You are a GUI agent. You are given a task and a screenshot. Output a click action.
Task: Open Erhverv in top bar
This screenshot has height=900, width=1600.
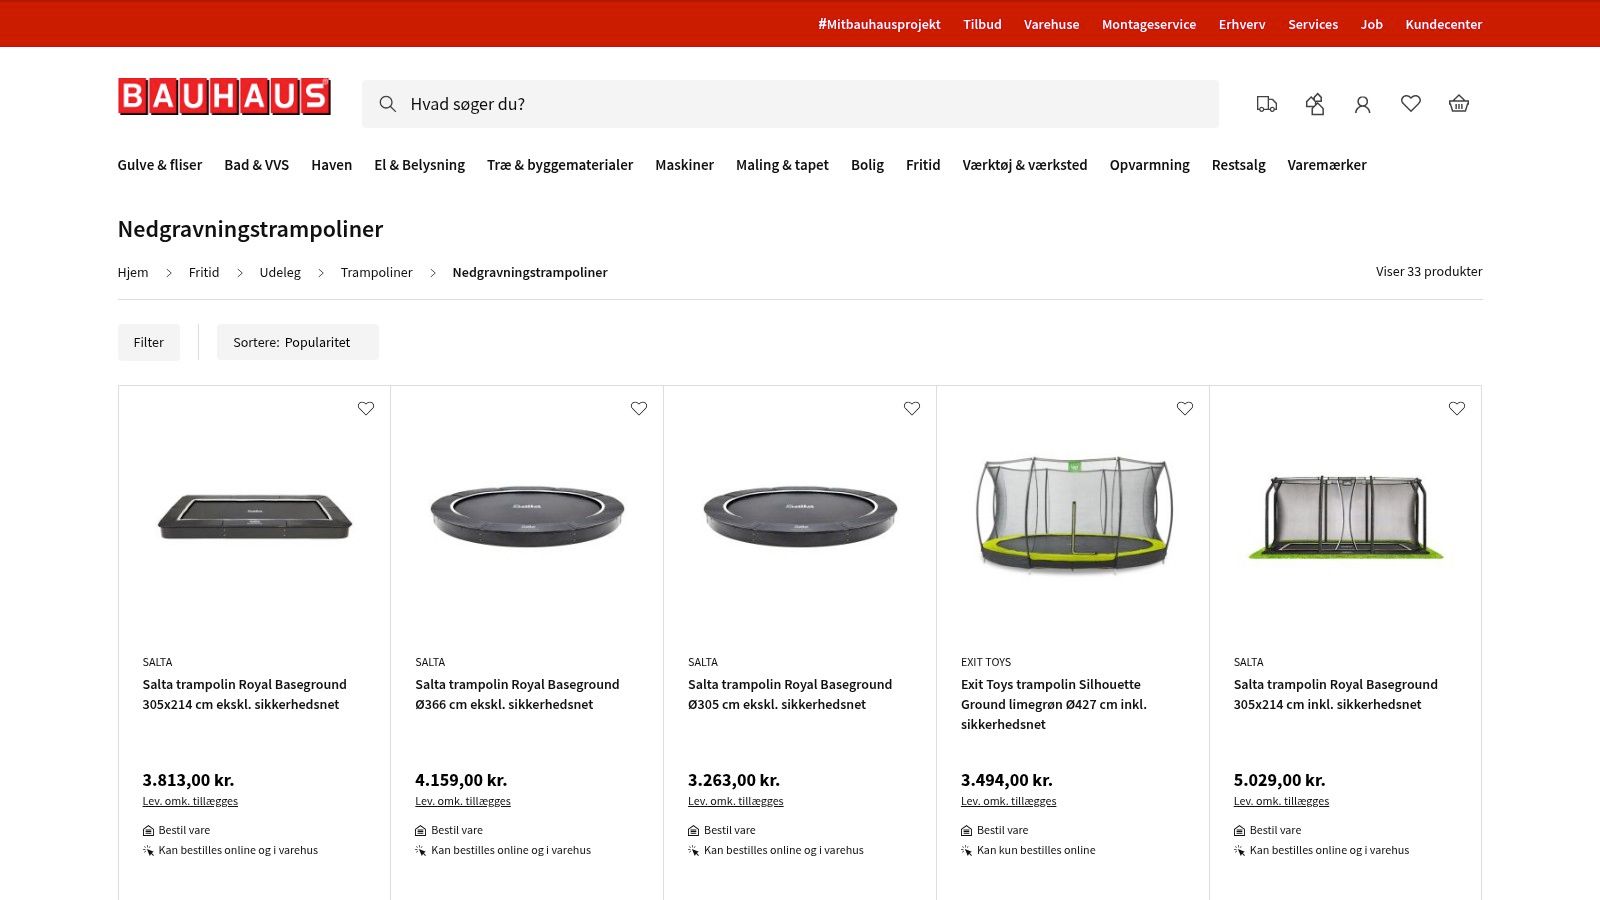tap(1242, 24)
